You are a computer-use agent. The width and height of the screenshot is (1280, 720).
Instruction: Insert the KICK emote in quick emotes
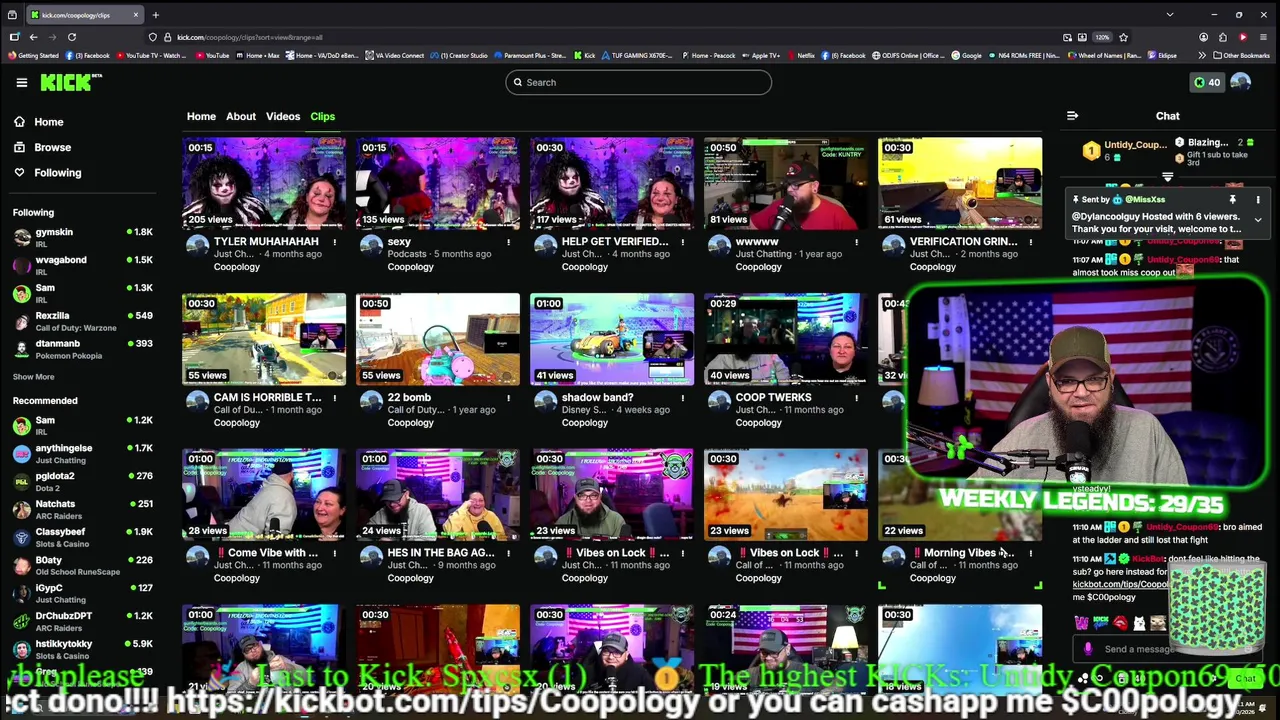tap(1101, 623)
